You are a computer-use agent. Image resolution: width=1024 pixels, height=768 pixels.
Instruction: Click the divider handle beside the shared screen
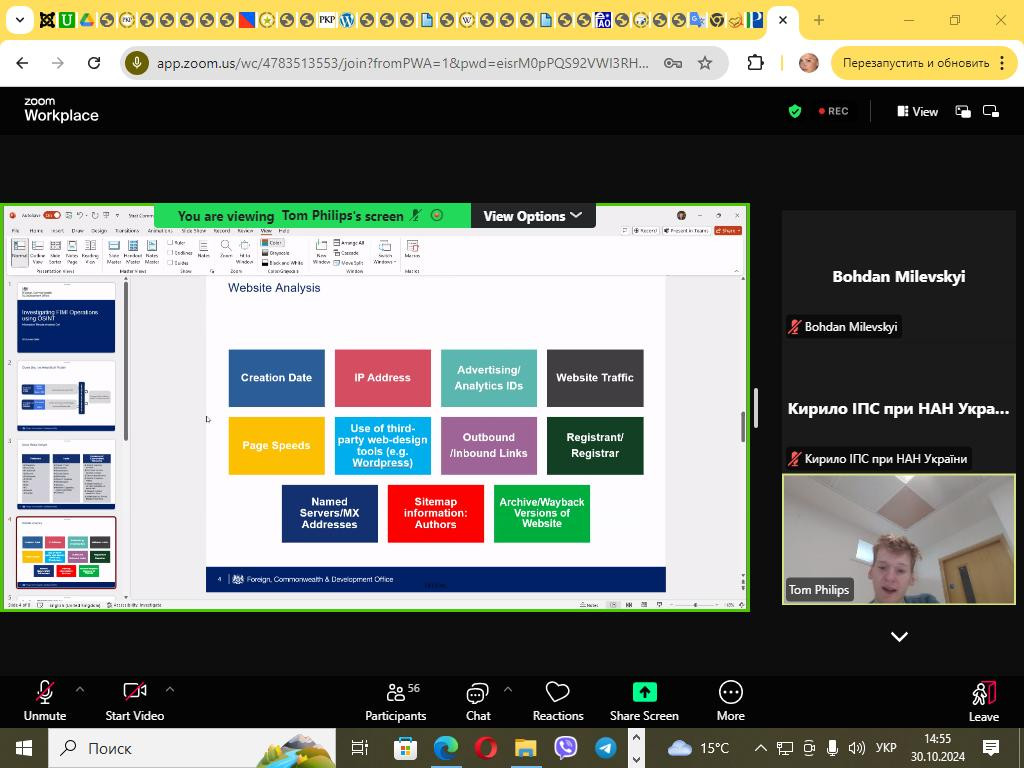point(756,408)
